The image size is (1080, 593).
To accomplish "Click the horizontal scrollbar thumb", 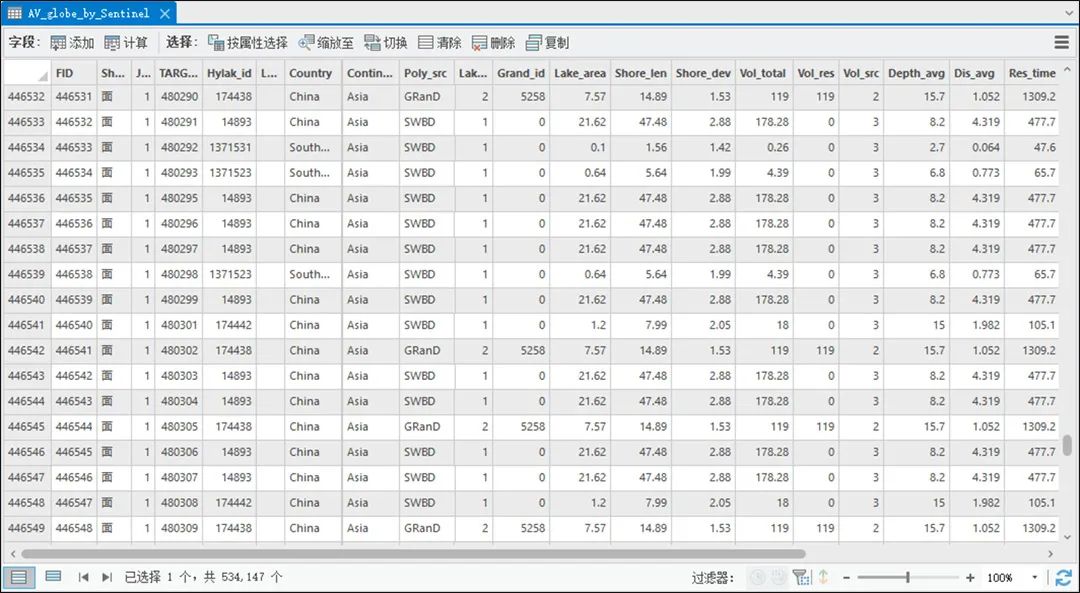I will [413, 554].
